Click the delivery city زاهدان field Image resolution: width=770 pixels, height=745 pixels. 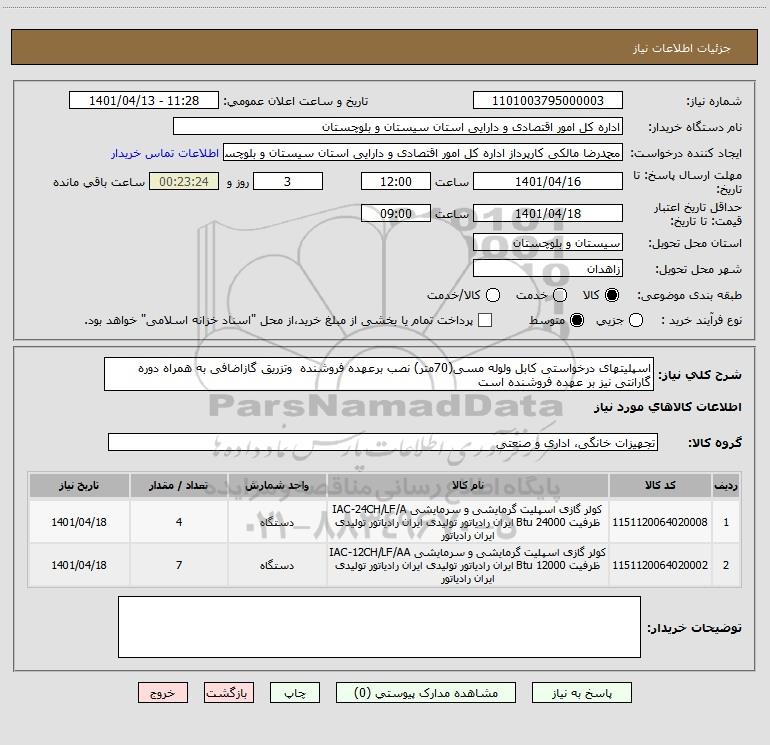(548, 268)
